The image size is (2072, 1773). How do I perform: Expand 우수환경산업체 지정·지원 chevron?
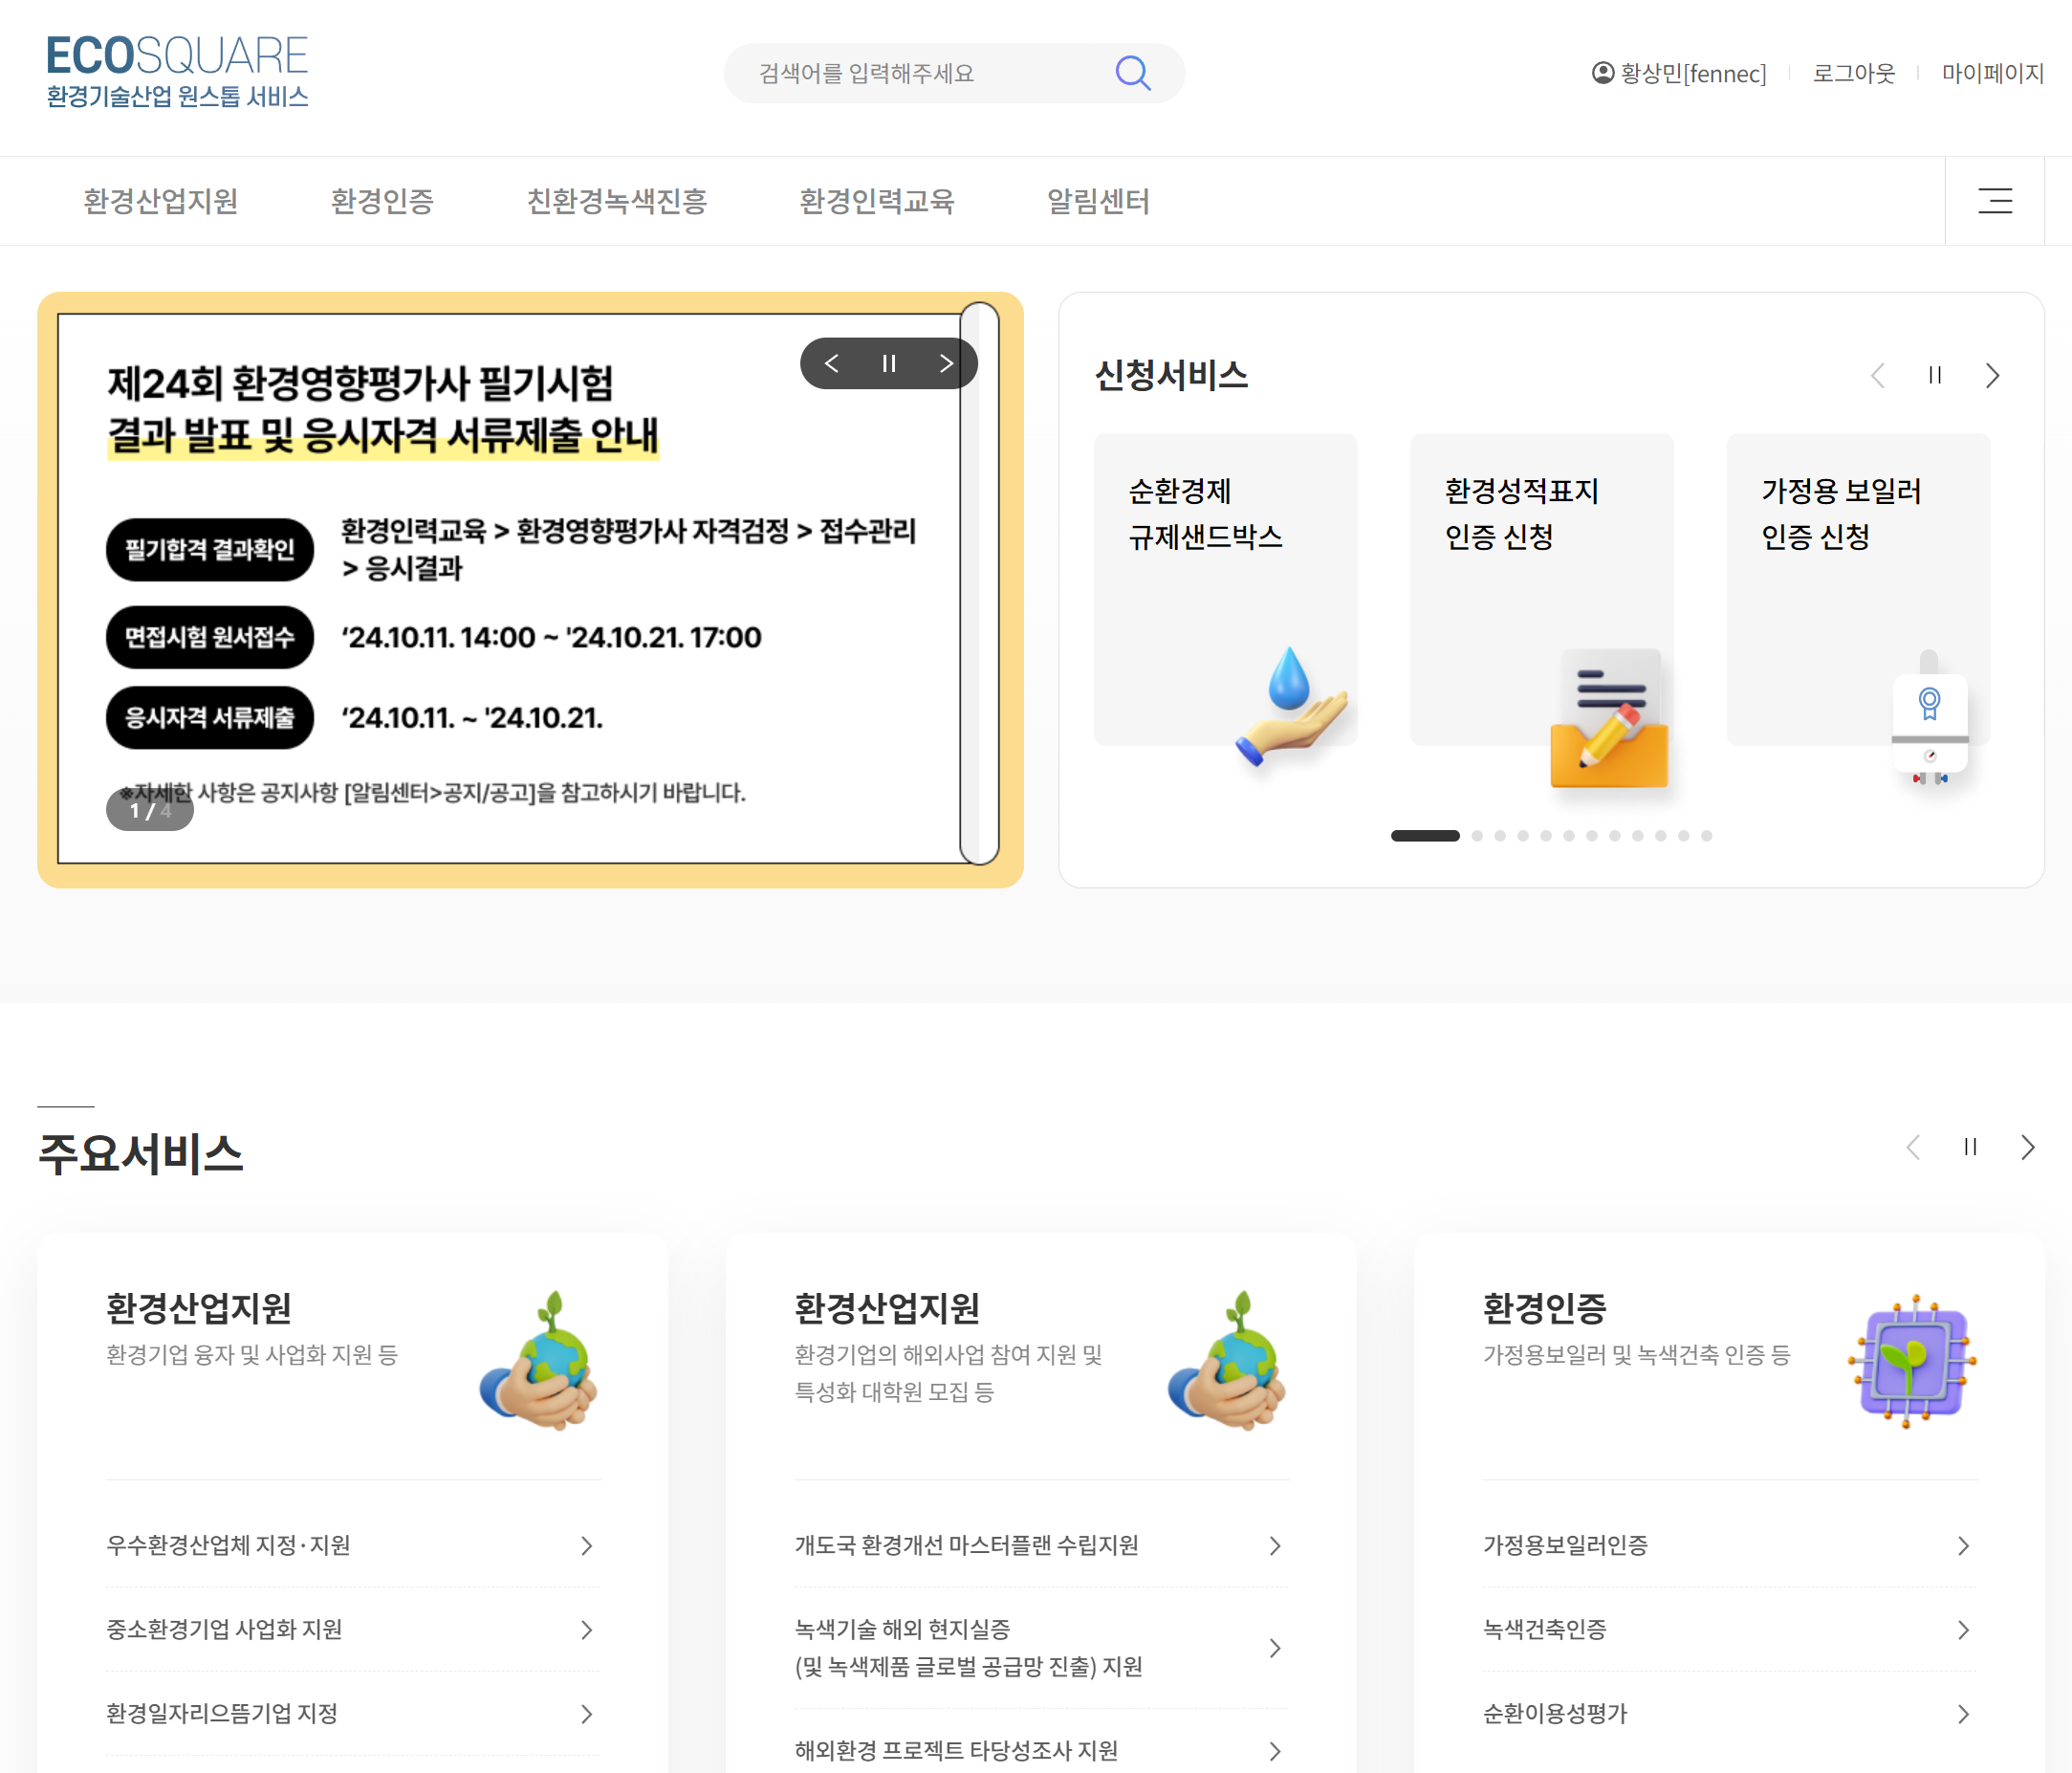(x=587, y=1546)
